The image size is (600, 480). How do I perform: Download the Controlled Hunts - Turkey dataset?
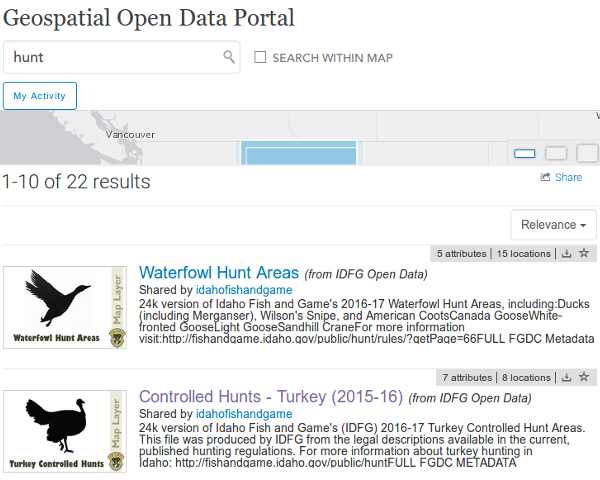(567, 378)
